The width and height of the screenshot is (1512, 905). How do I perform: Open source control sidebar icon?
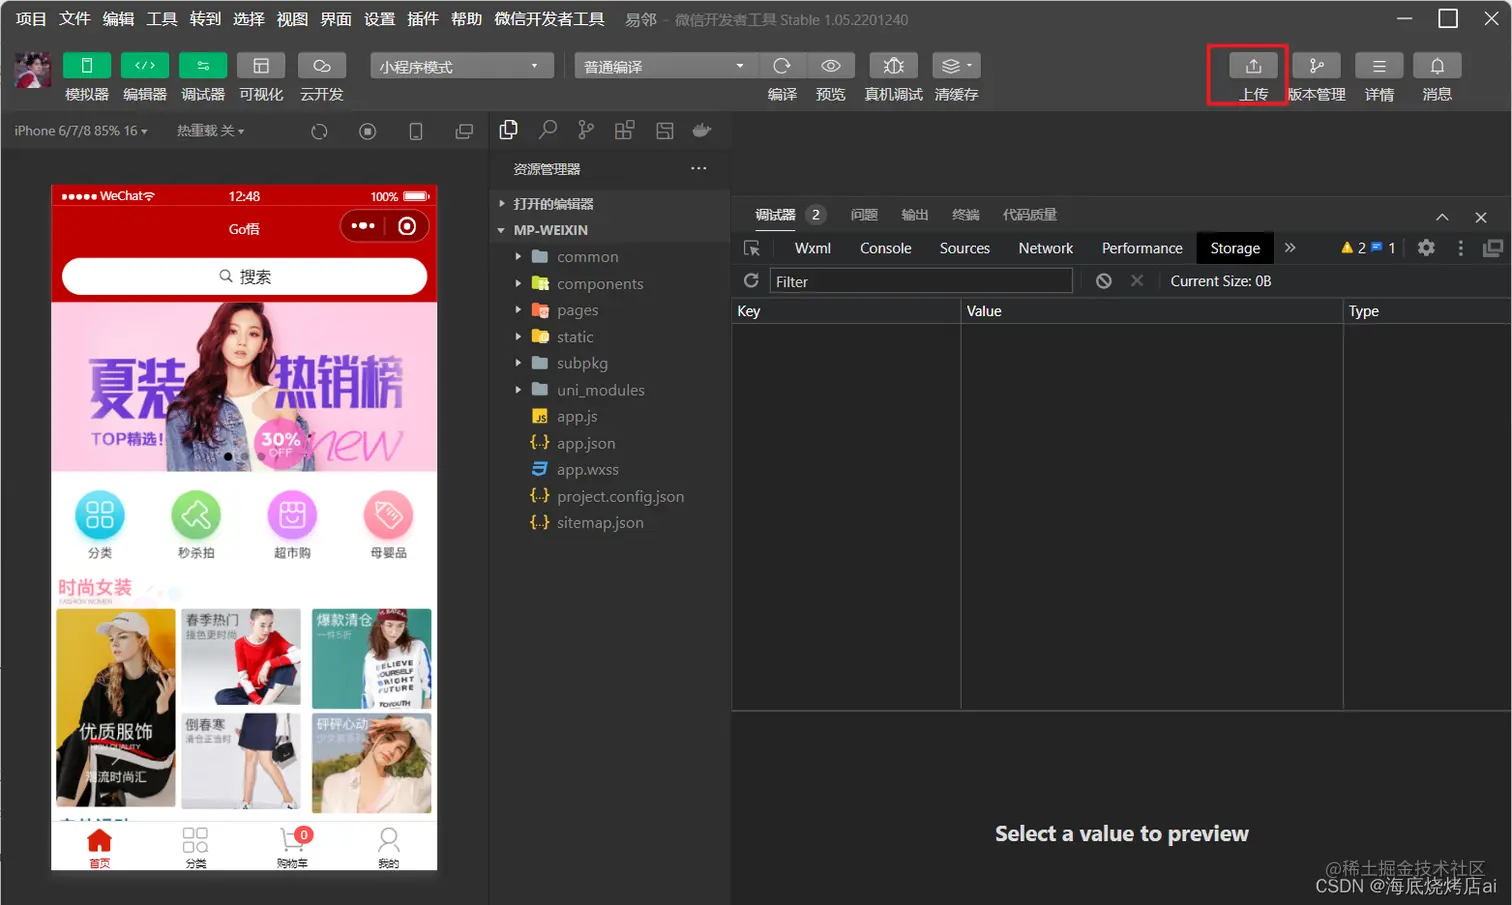click(586, 130)
